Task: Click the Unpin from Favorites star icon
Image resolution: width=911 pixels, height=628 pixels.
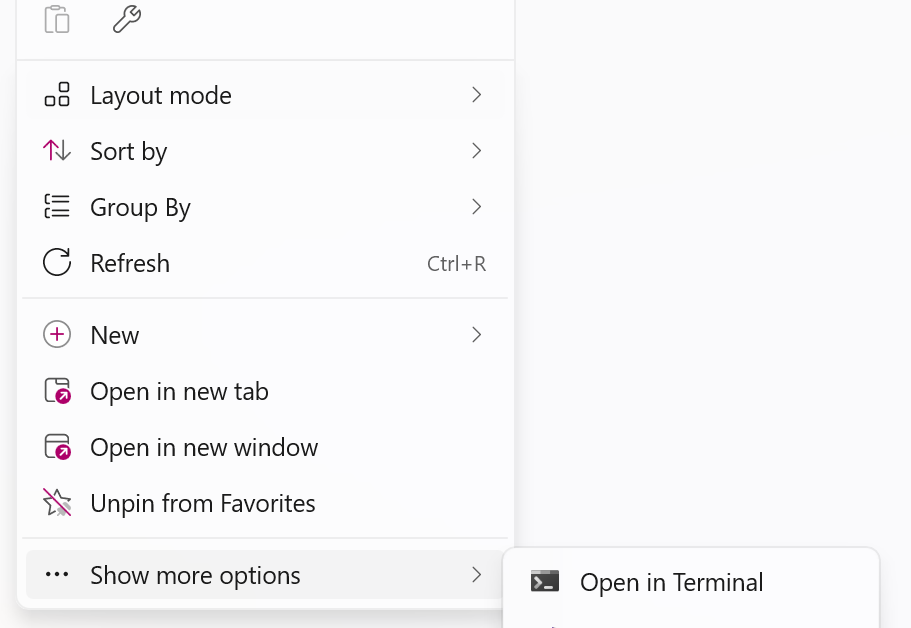Action: [x=57, y=503]
